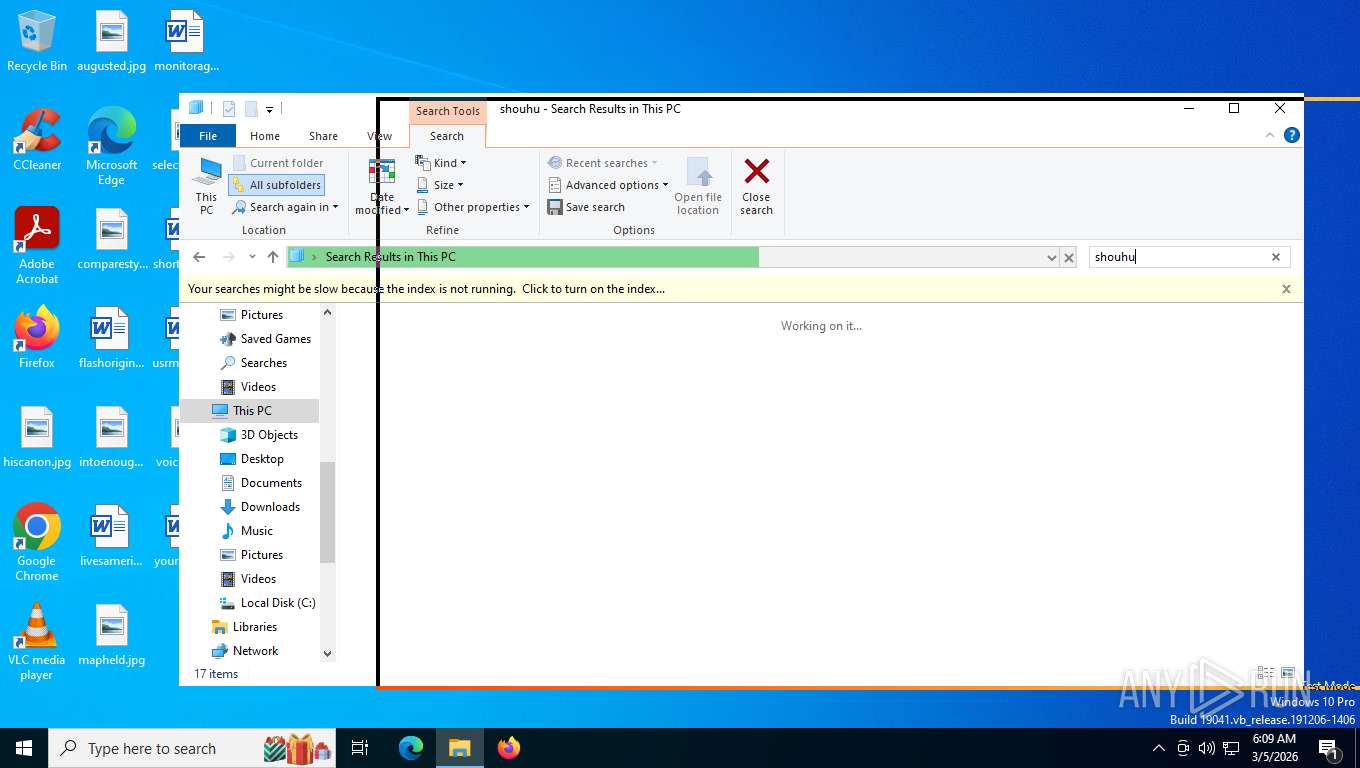The width and height of the screenshot is (1360, 768).
Task: Click the This PC search location icon
Action: pos(206,186)
